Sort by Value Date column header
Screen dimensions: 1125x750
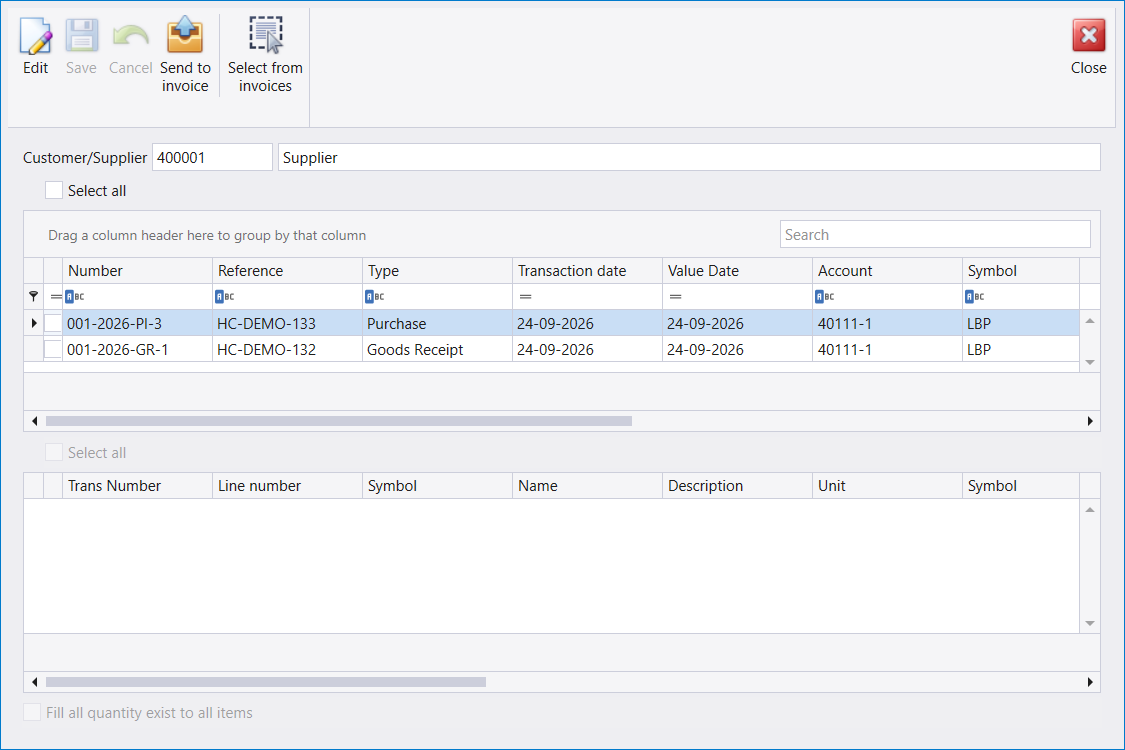(x=738, y=271)
